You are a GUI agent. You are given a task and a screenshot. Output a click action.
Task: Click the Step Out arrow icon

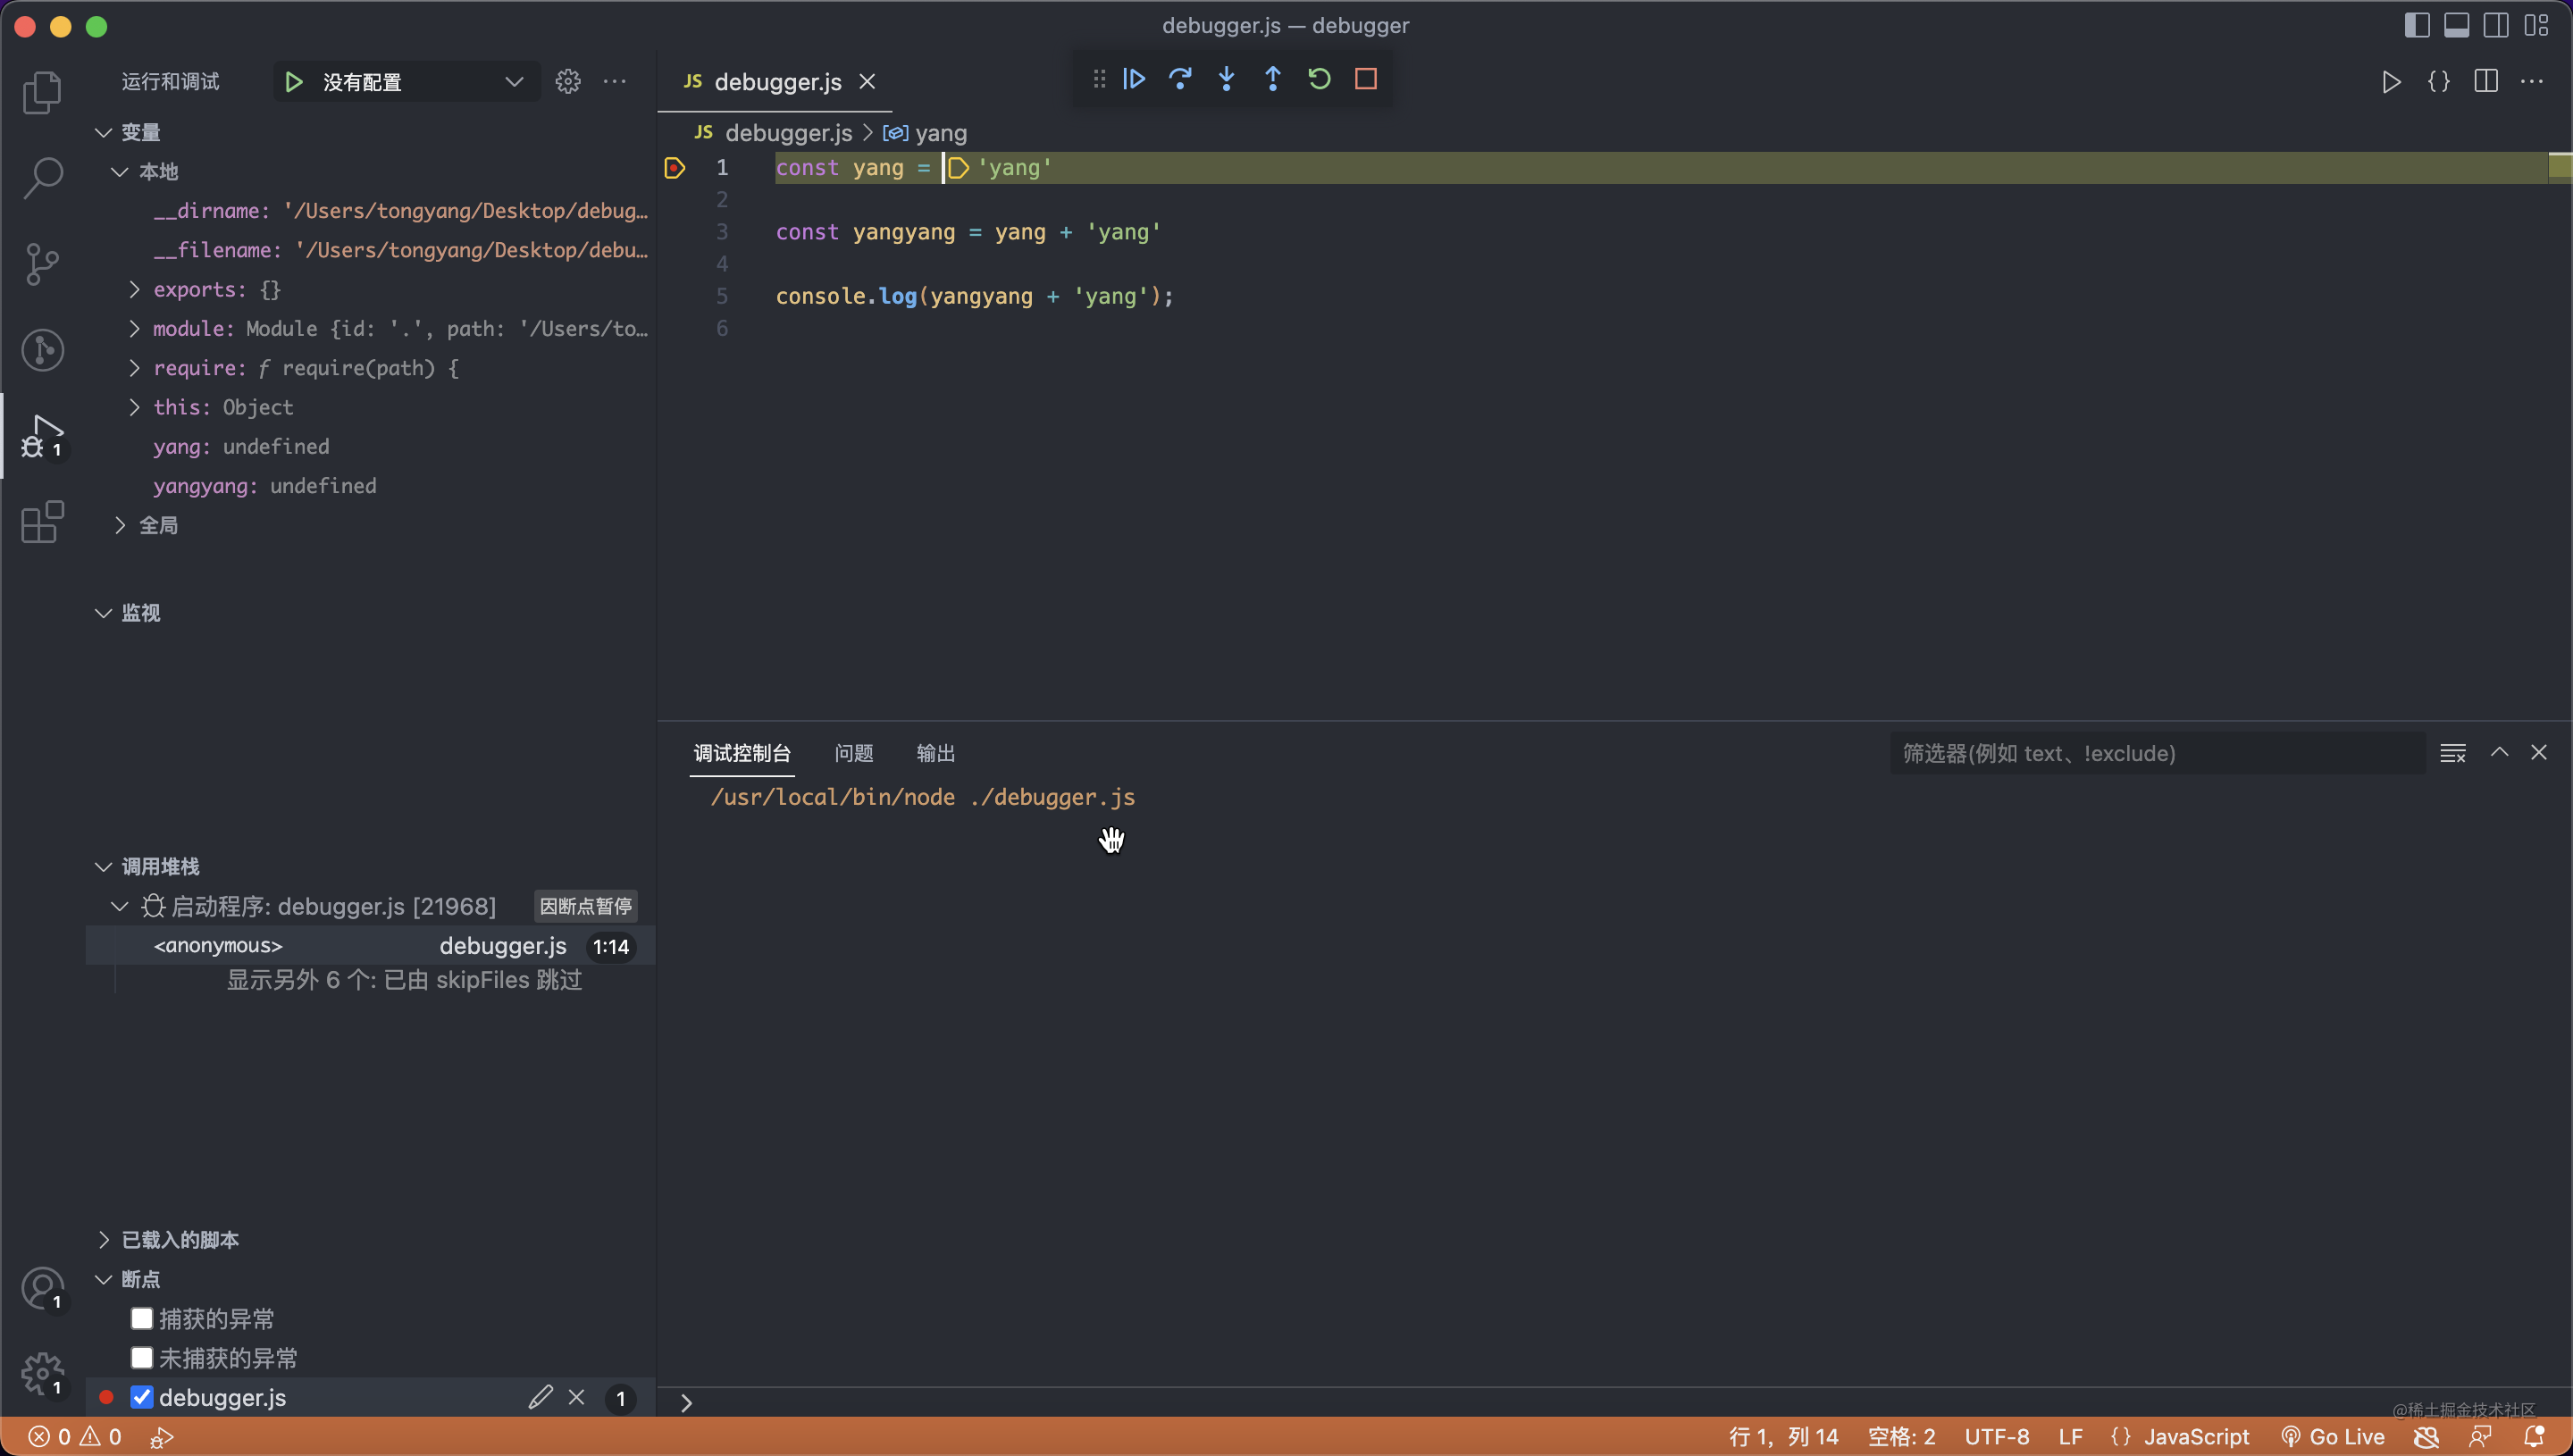point(1272,79)
